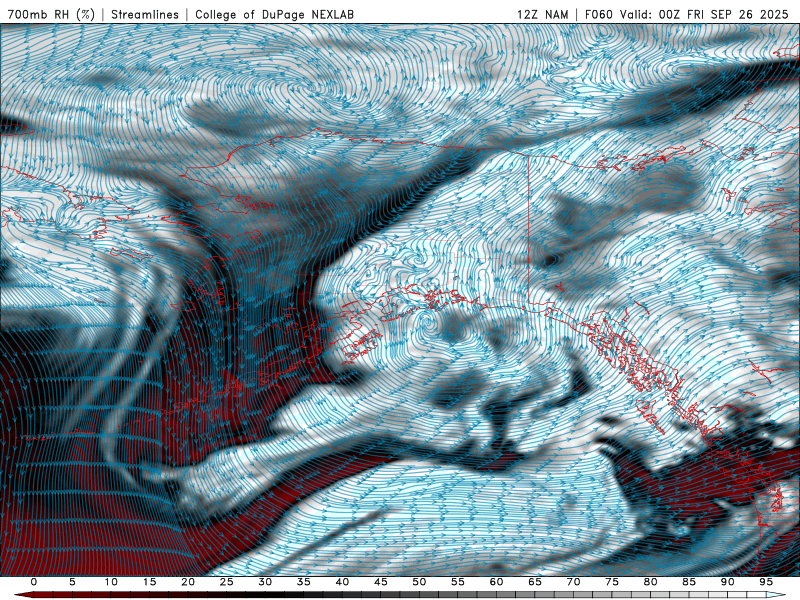Viewport: 800px width, 600px height.
Task: Select the 65 value on the color scale
Action: pos(535,582)
